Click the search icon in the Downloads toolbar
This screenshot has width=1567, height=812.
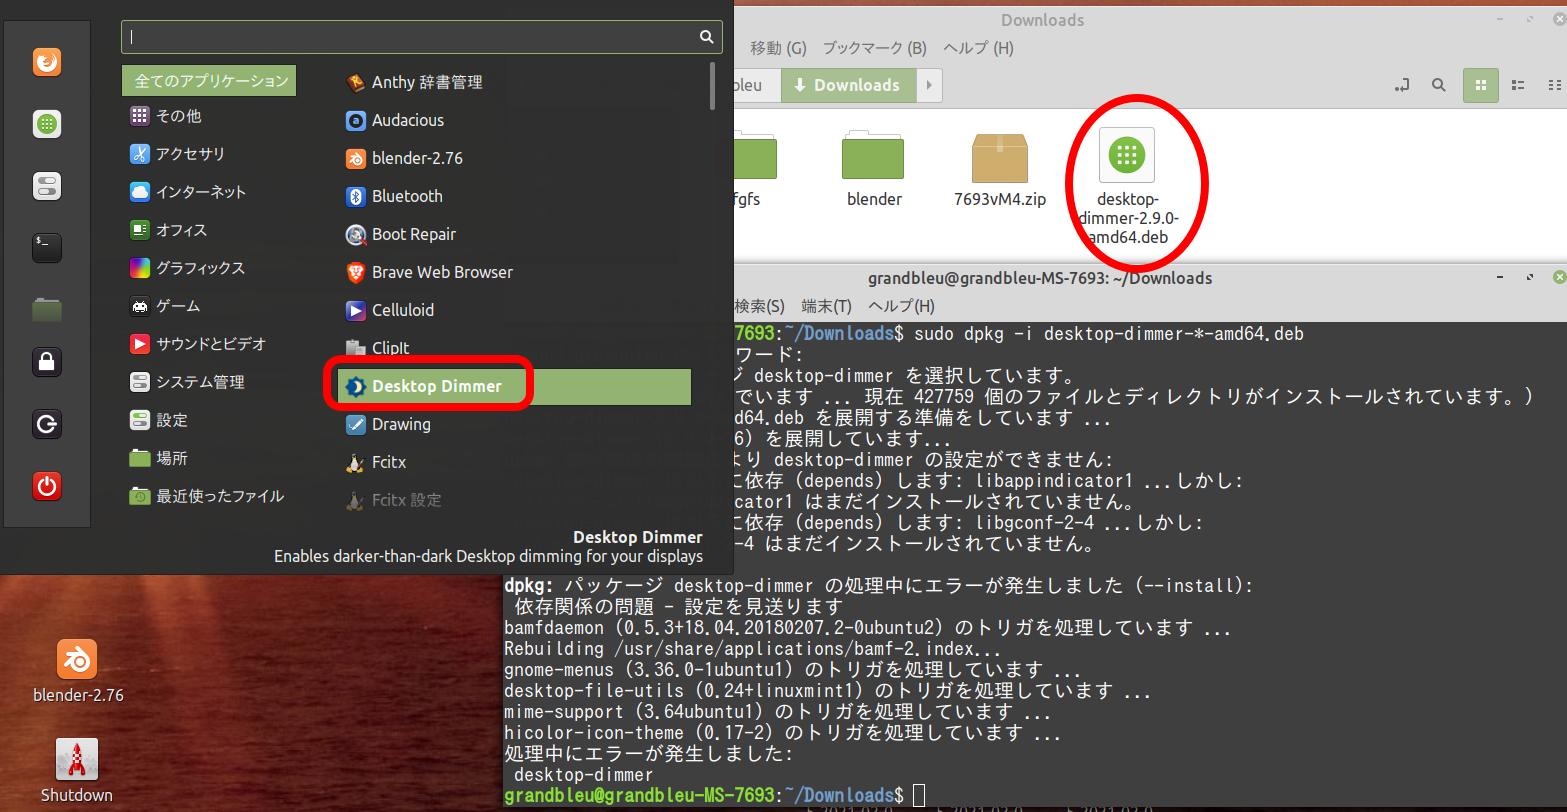[1438, 85]
